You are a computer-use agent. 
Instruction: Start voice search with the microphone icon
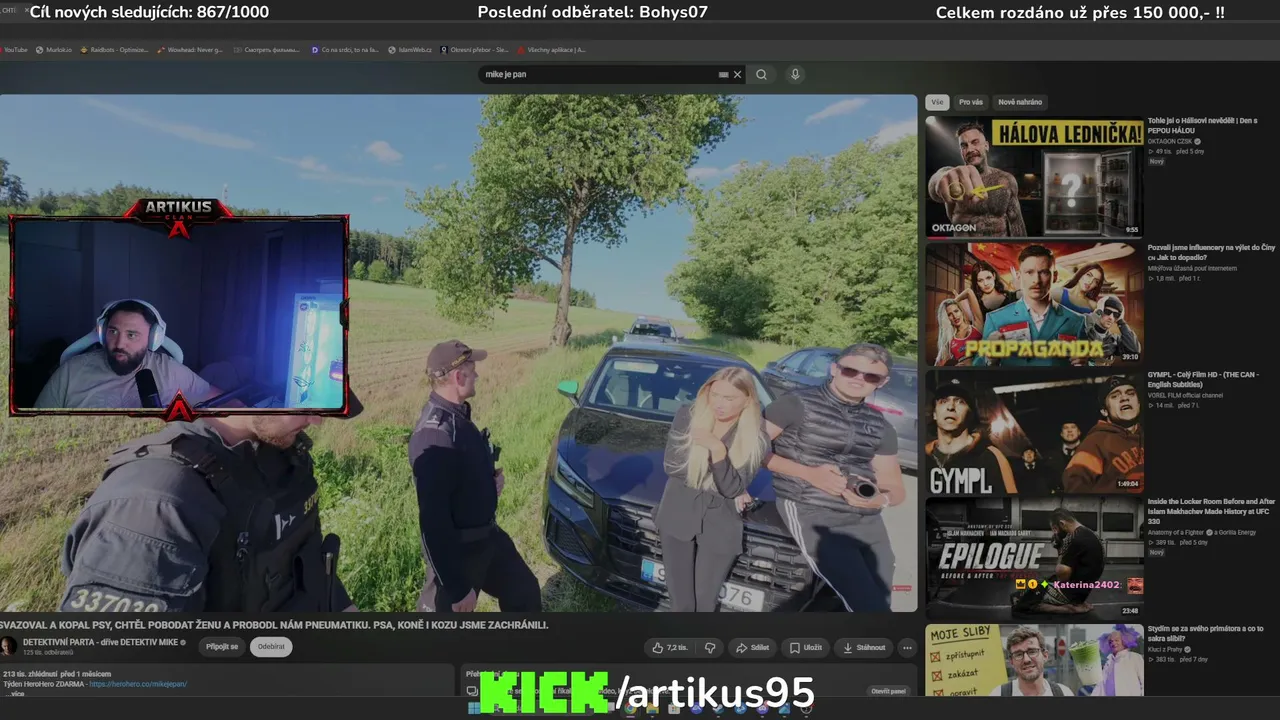coord(795,74)
